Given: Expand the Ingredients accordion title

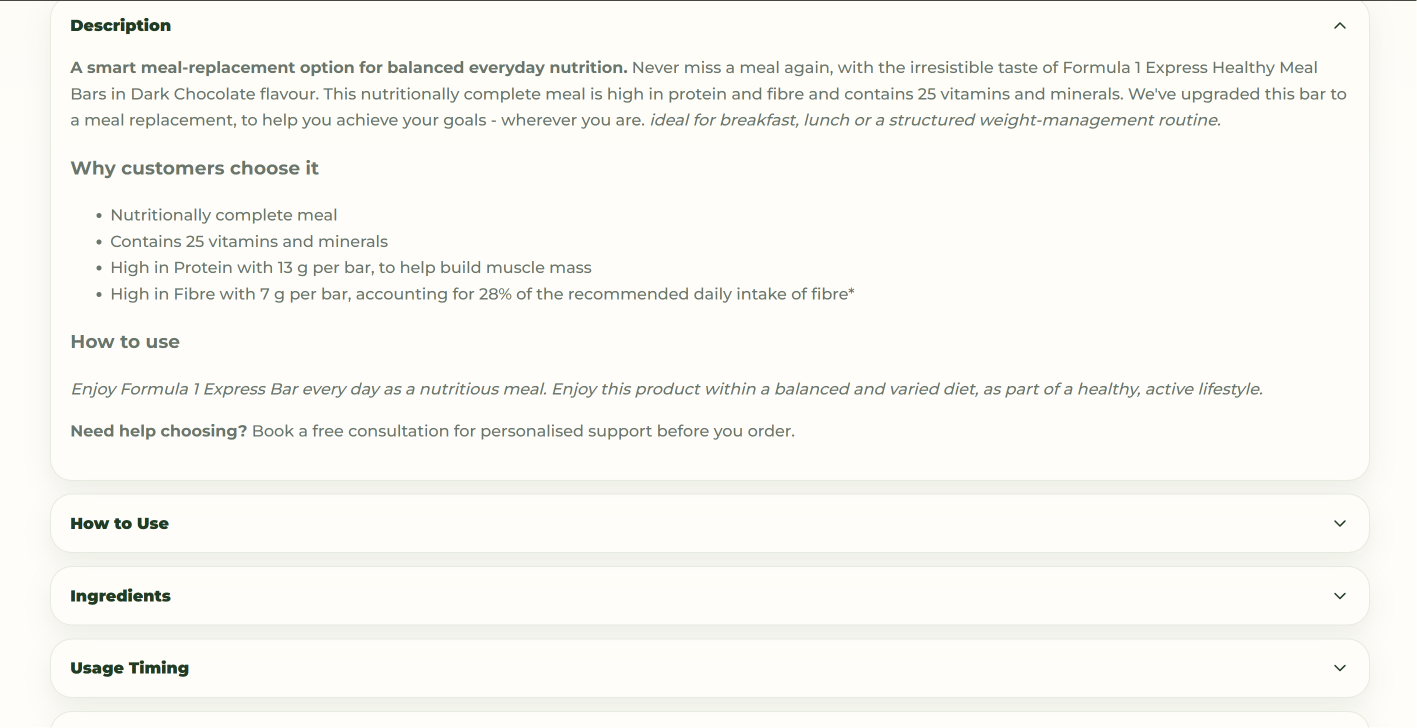Looking at the screenshot, I should [120, 596].
